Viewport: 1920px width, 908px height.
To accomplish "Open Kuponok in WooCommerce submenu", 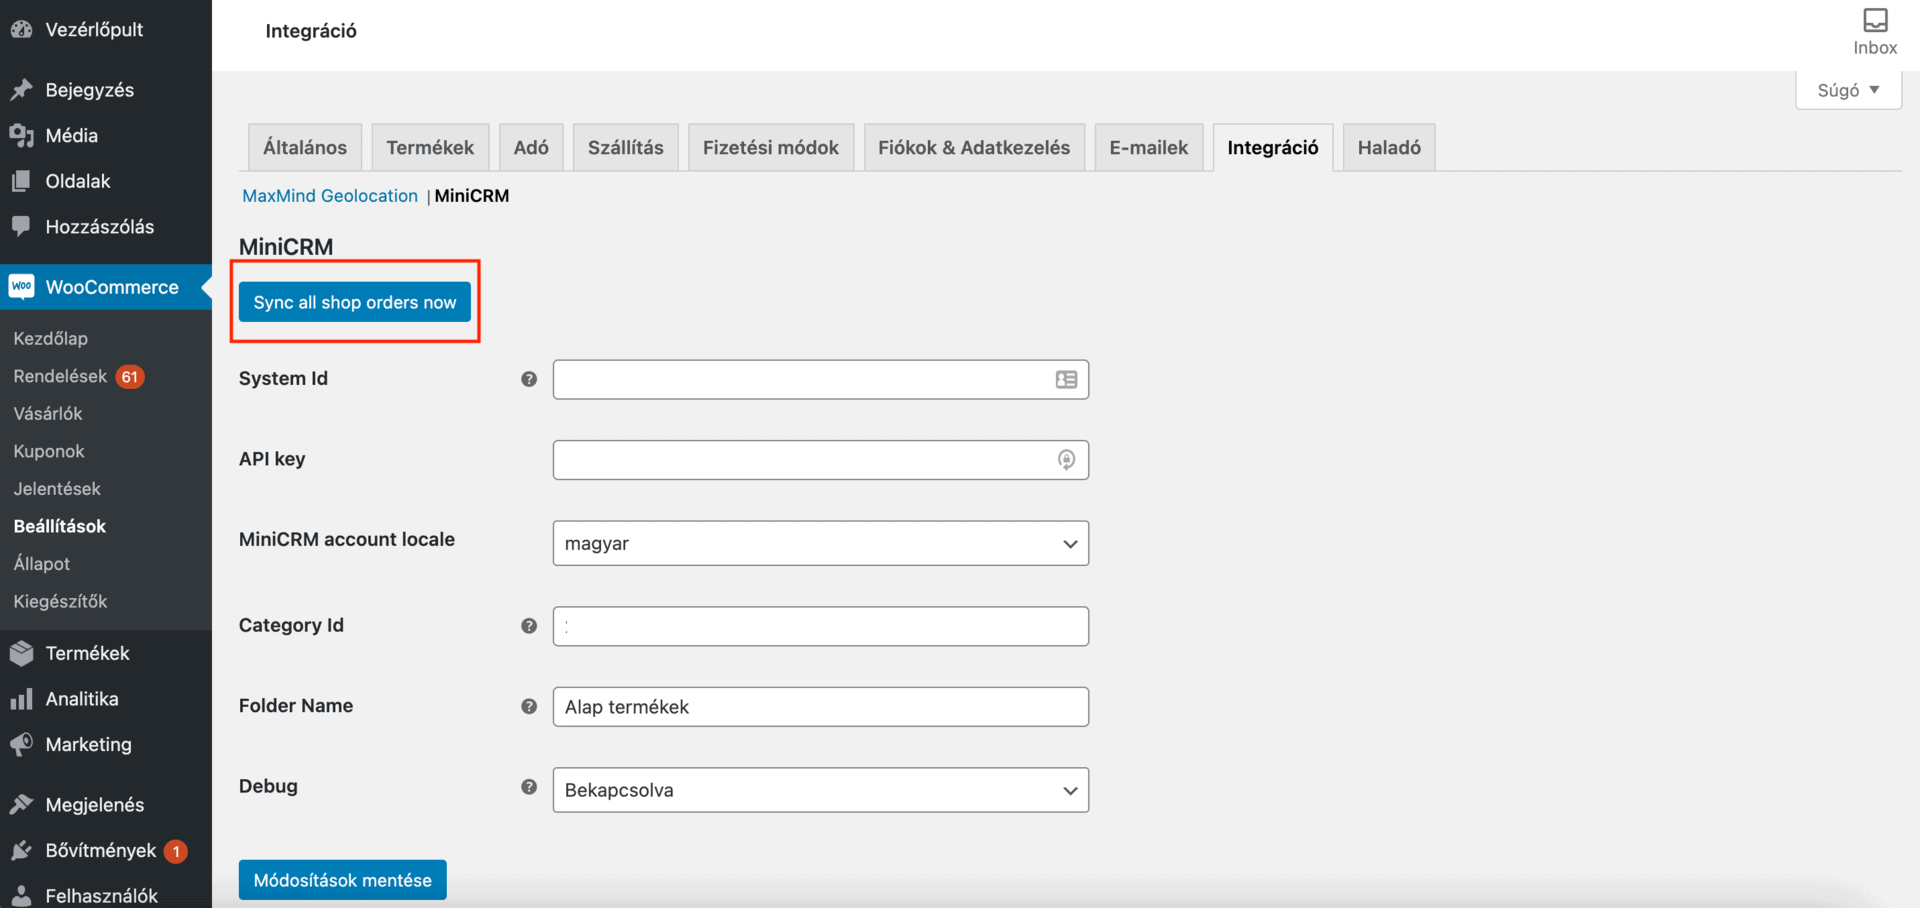I will (49, 452).
